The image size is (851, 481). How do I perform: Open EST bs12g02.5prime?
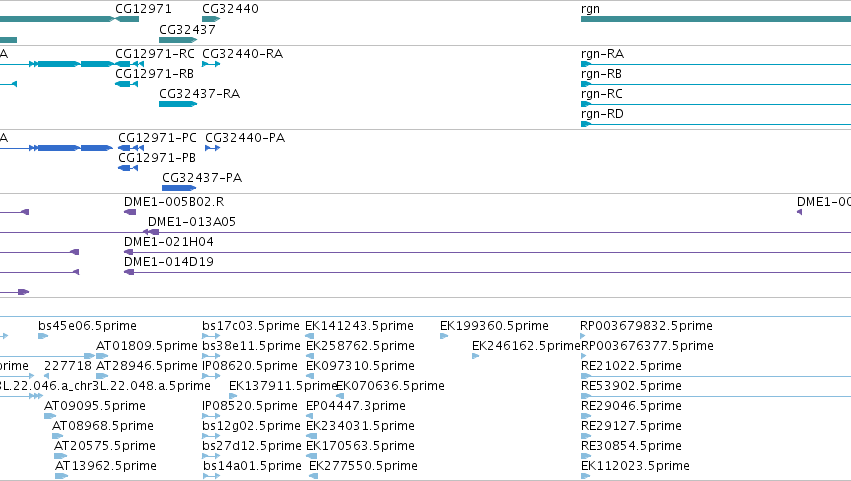click(251, 426)
